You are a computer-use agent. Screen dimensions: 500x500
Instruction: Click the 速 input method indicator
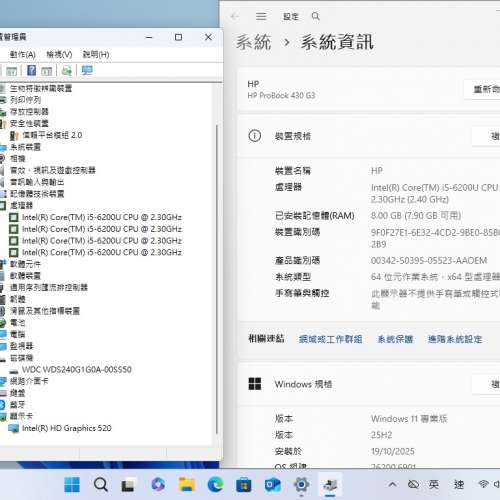(x=459, y=484)
